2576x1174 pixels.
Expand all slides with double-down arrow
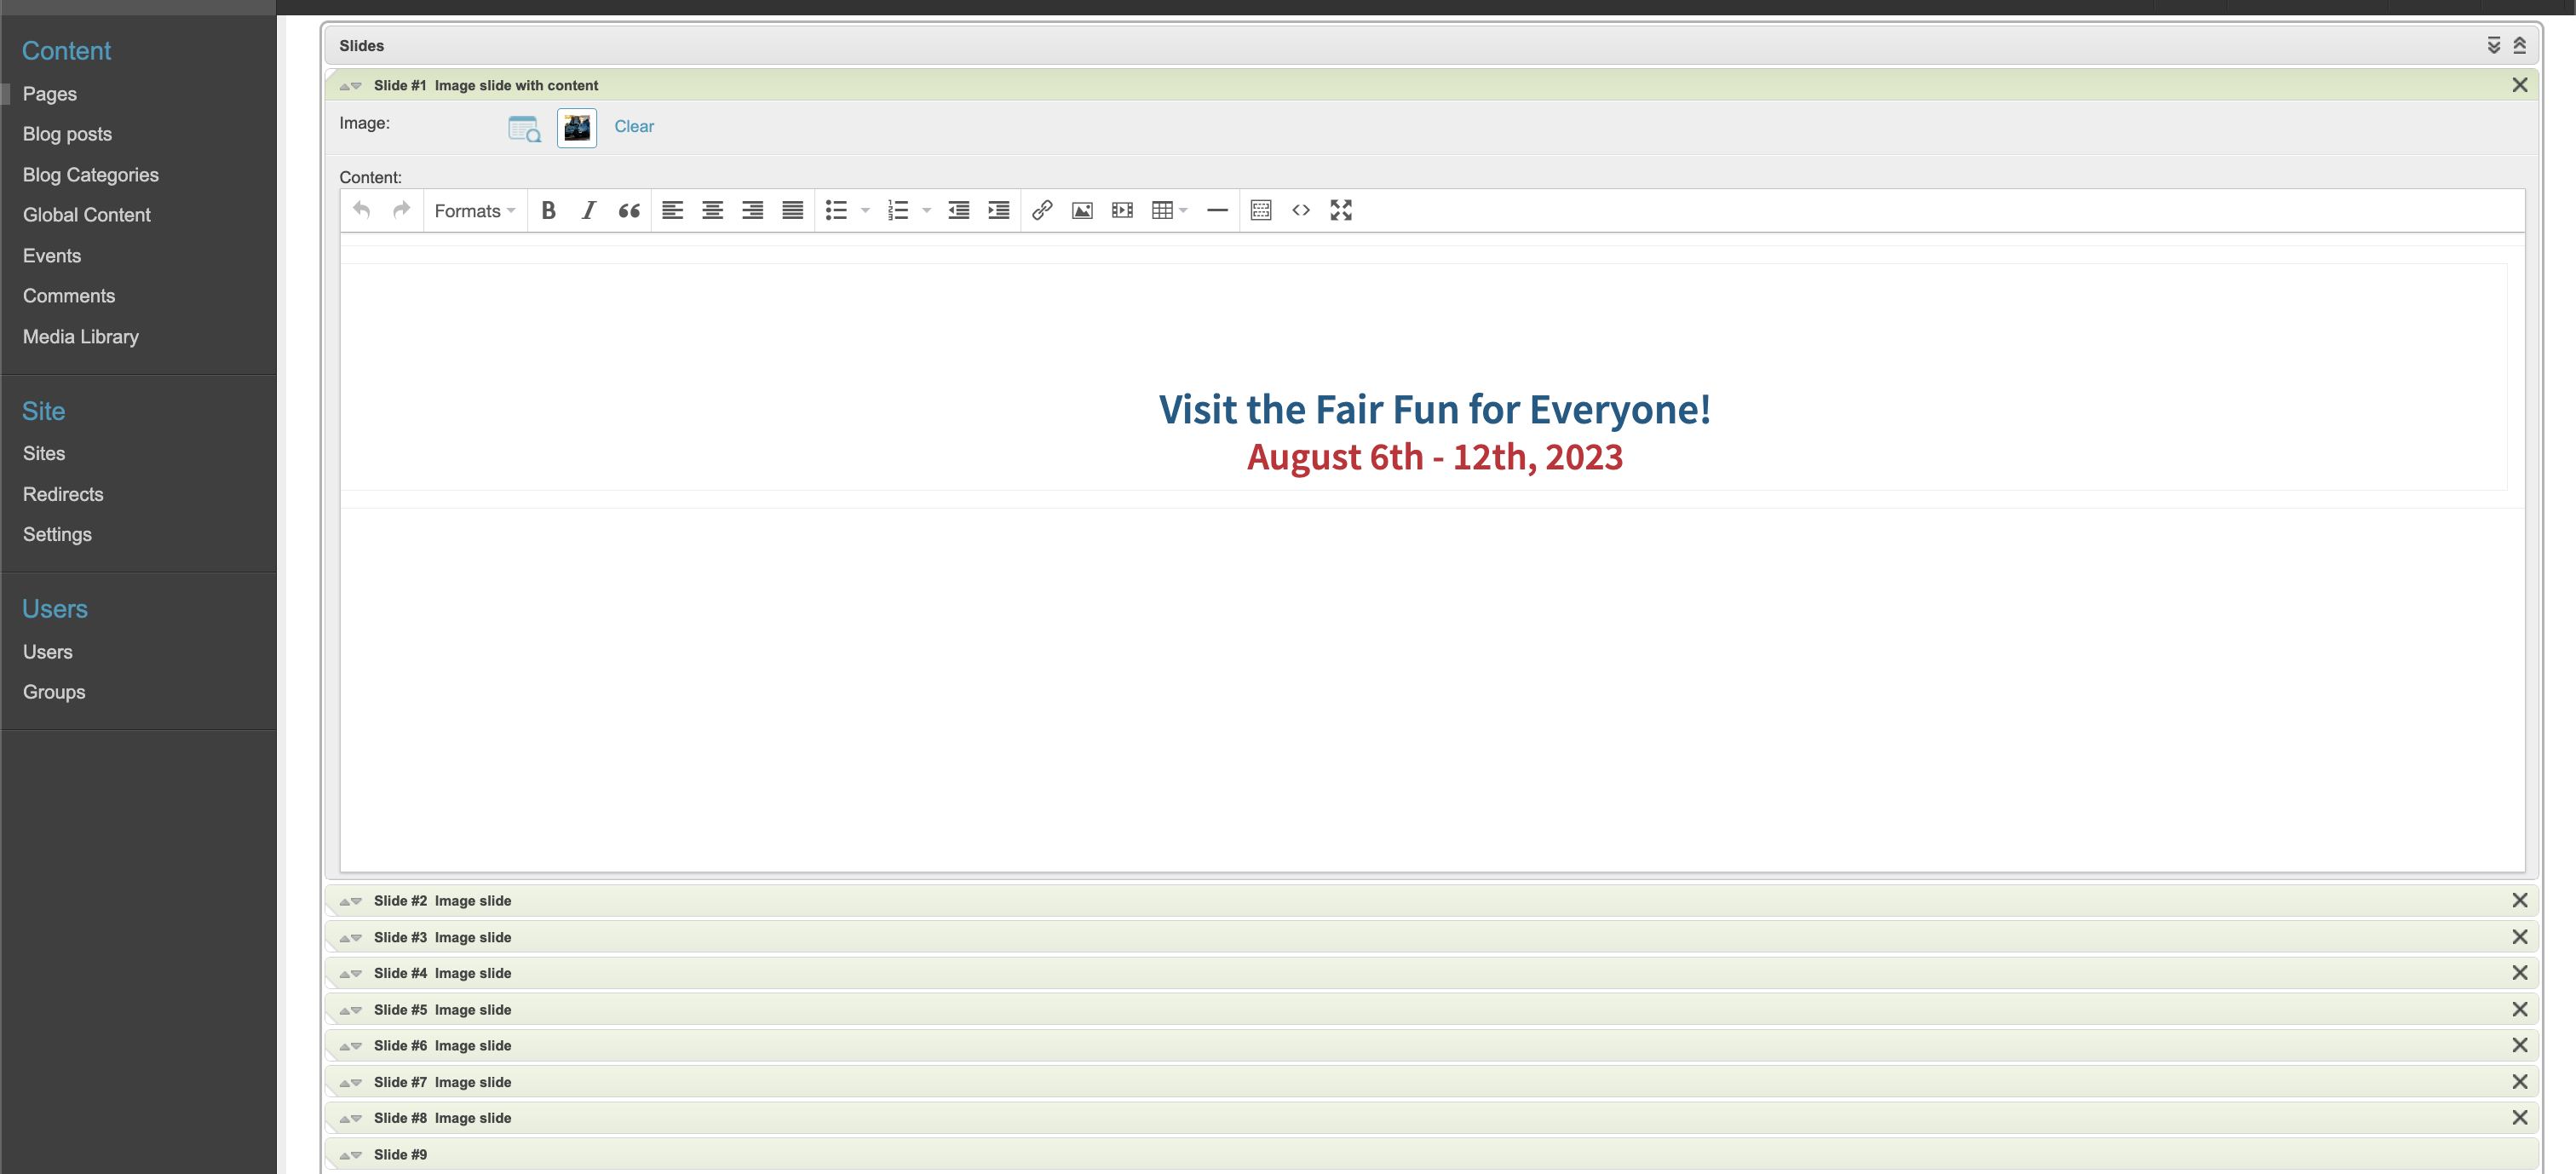pyautogui.click(x=2493, y=45)
